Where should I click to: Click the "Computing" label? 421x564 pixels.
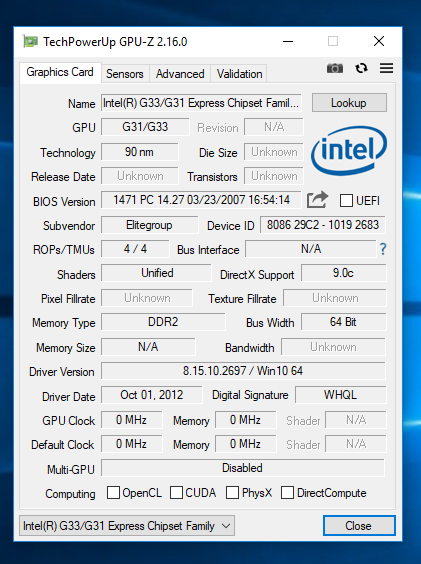click(70, 494)
